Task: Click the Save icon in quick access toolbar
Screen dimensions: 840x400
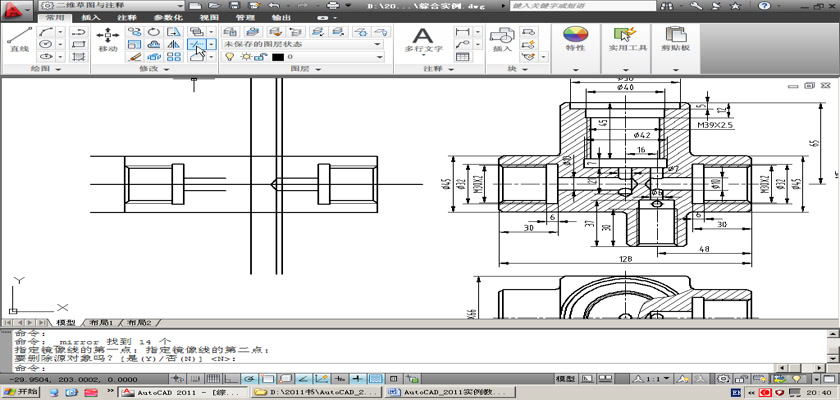Action: tap(234, 6)
